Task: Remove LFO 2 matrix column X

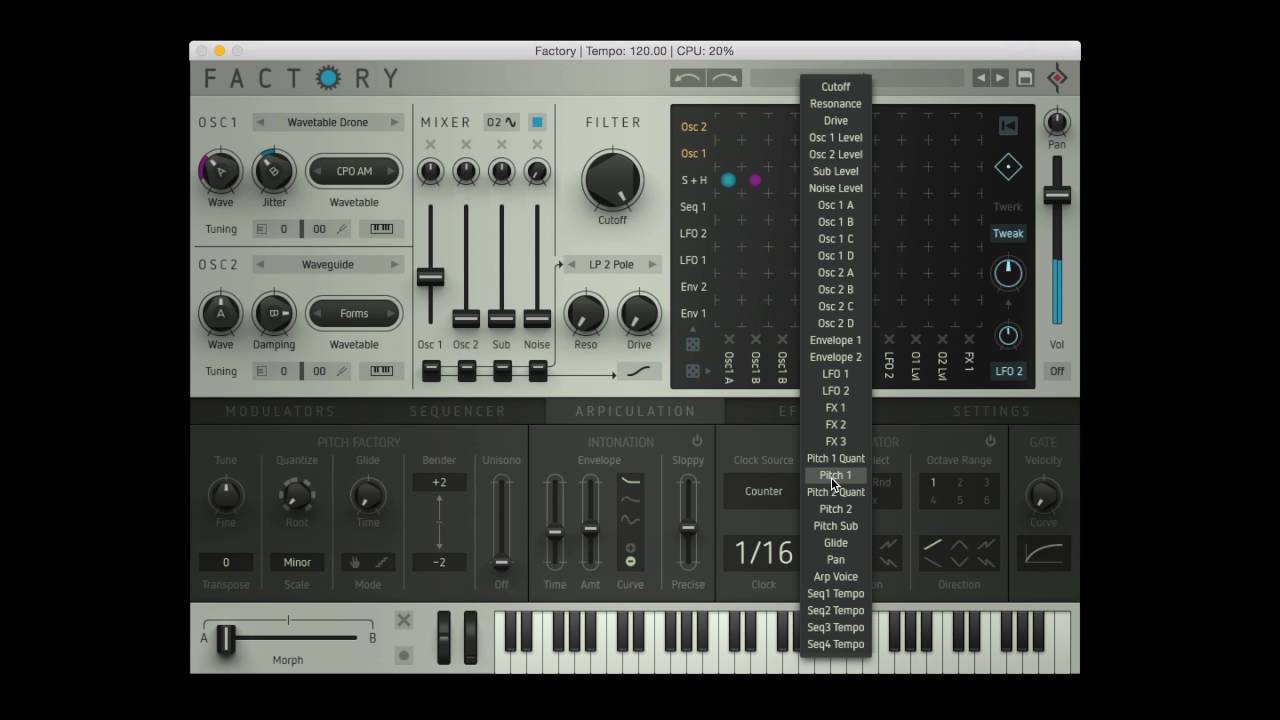Action: 889,340
